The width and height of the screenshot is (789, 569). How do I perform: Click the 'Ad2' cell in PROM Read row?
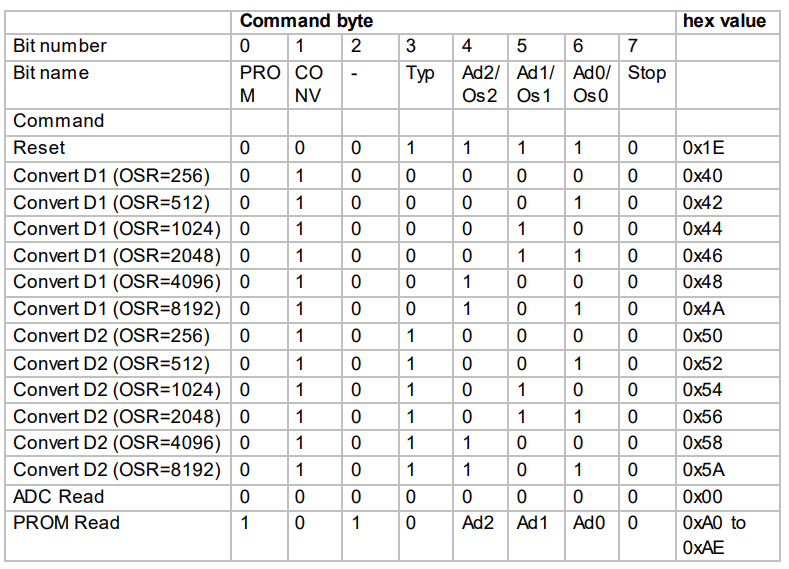(x=478, y=523)
